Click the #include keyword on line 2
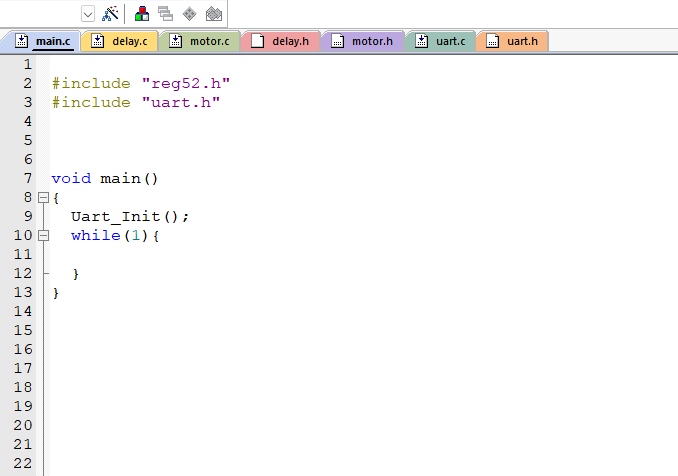Image resolution: width=678 pixels, height=476 pixels. point(91,83)
